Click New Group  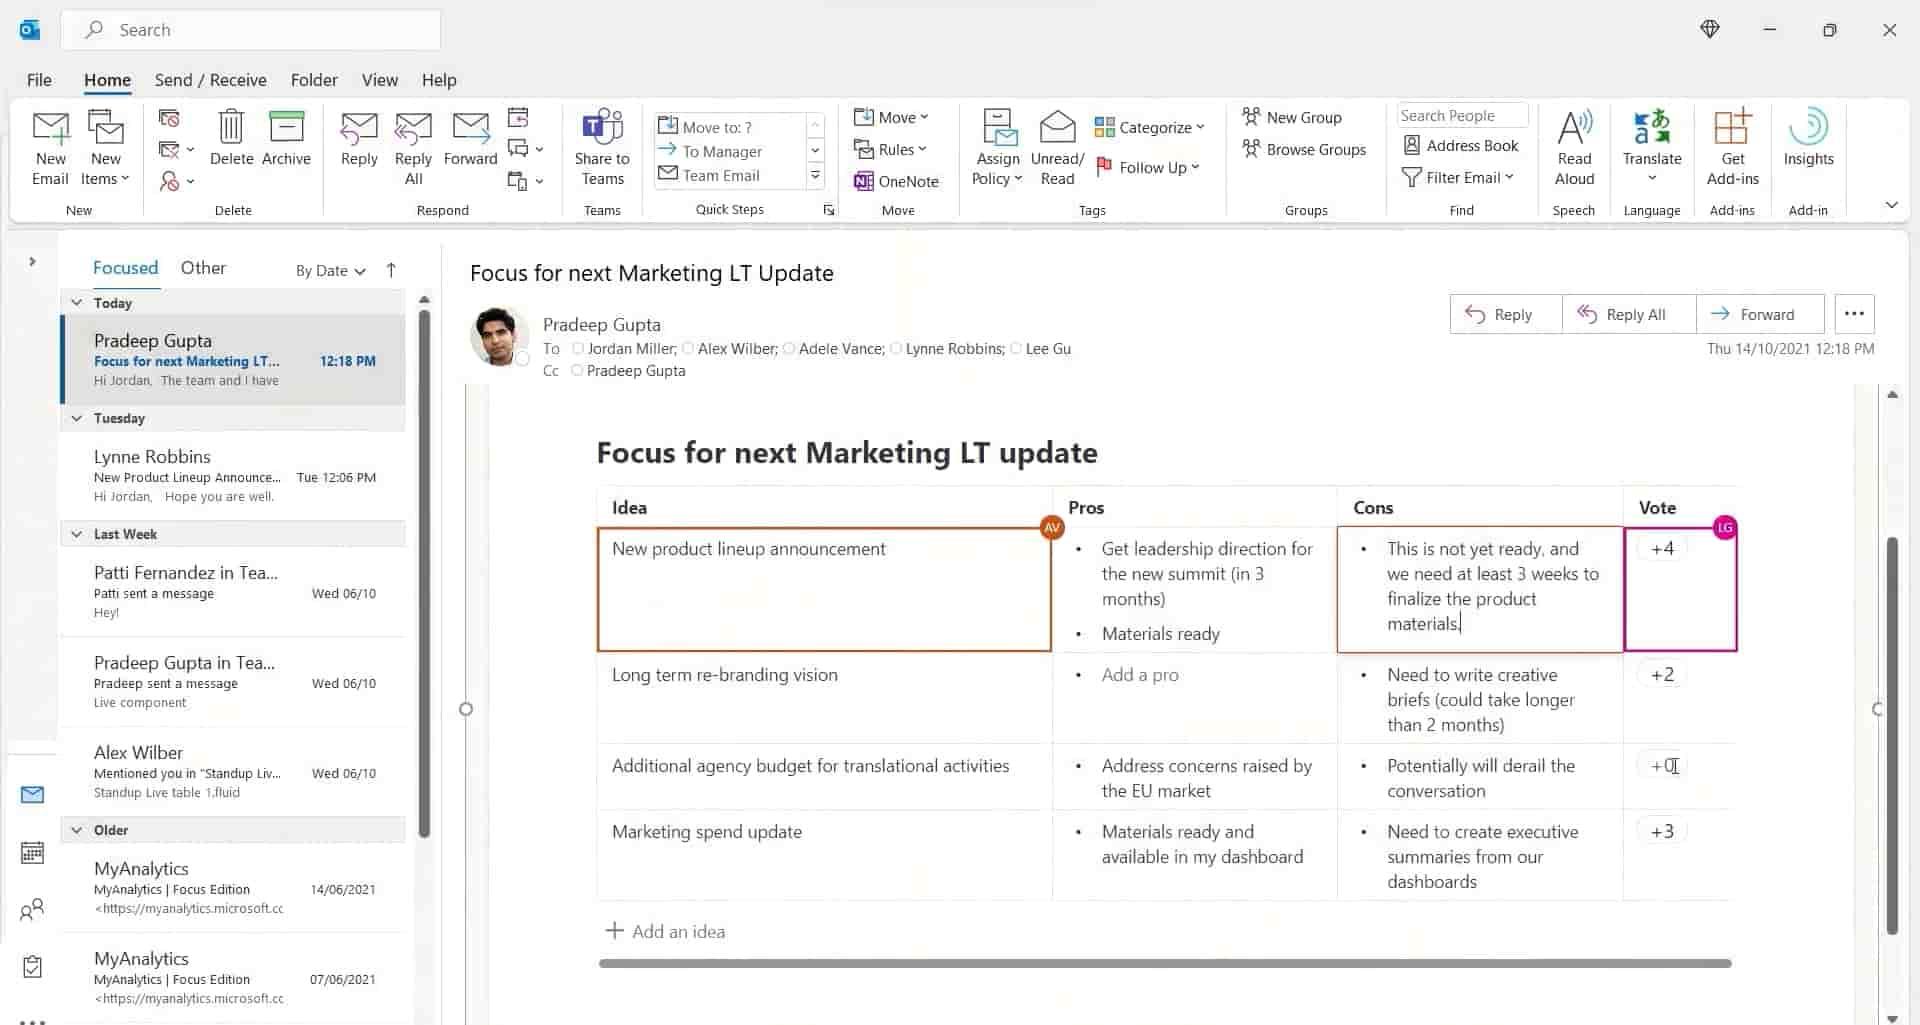[1292, 117]
